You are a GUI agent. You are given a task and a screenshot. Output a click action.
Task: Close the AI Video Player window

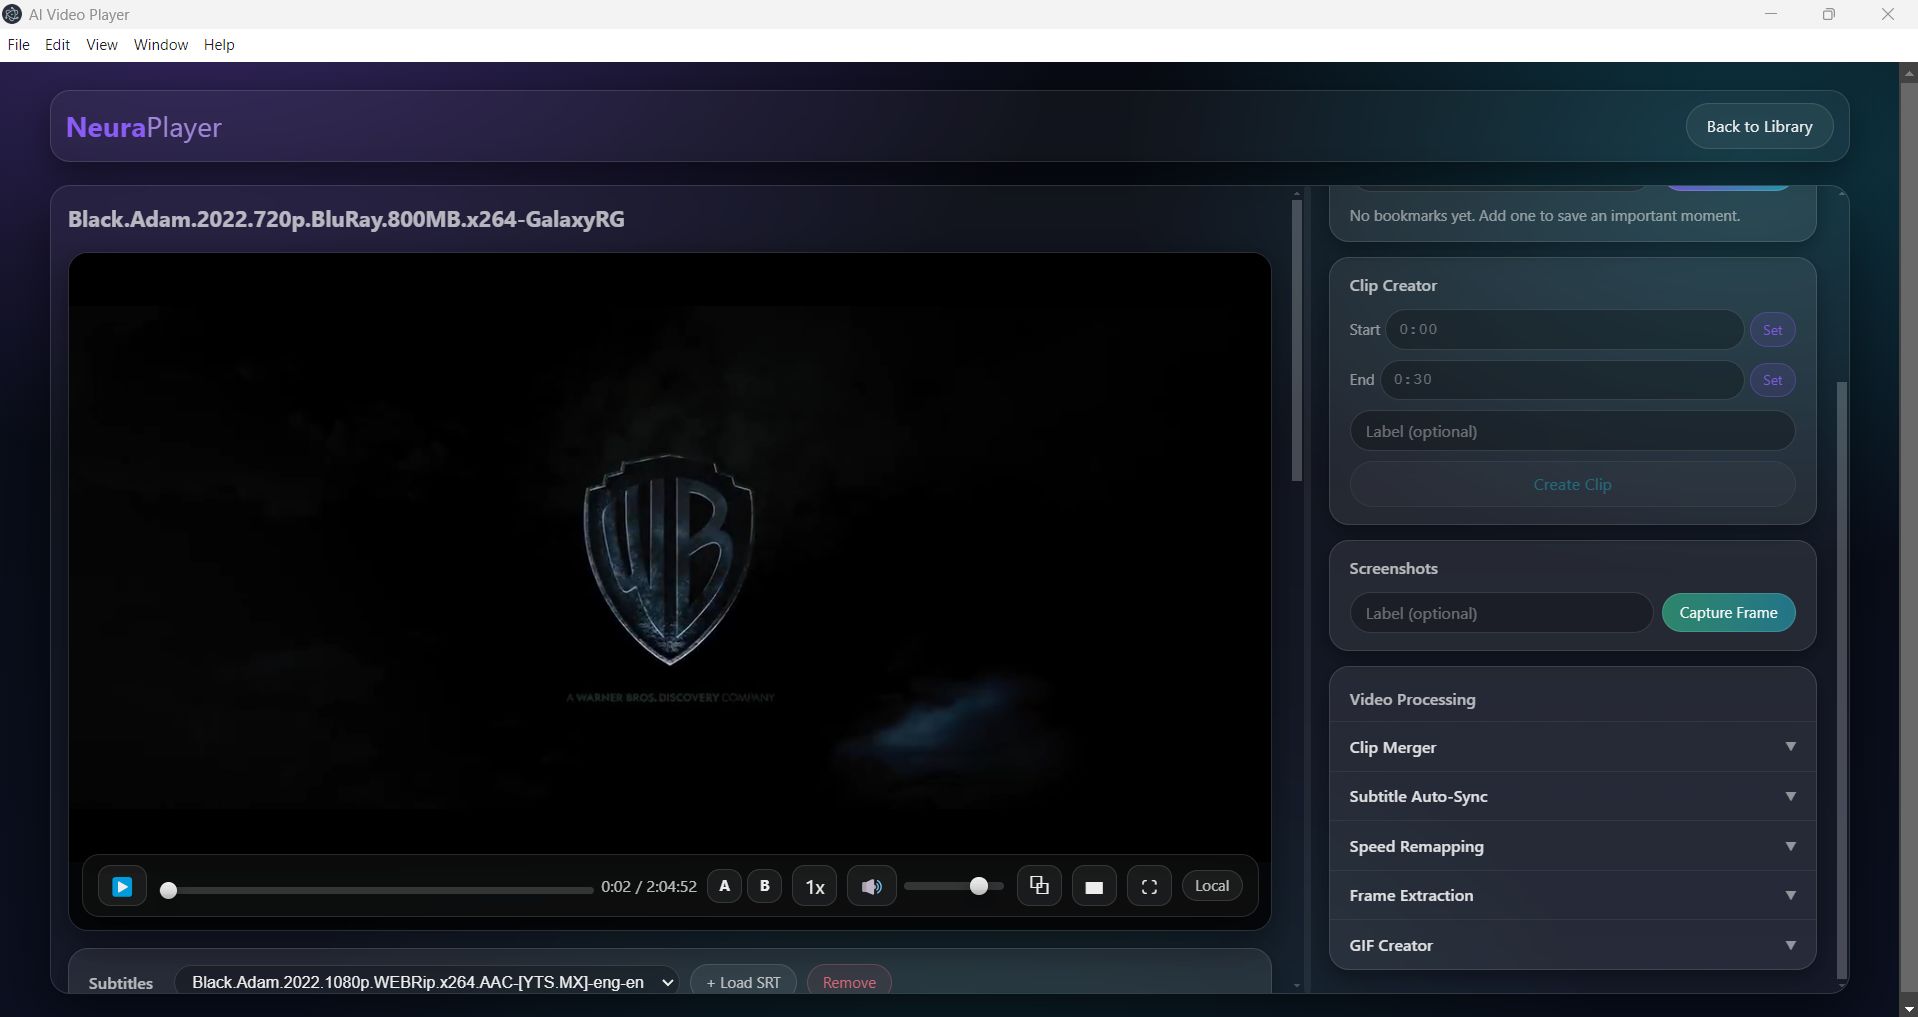coord(1888,14)
